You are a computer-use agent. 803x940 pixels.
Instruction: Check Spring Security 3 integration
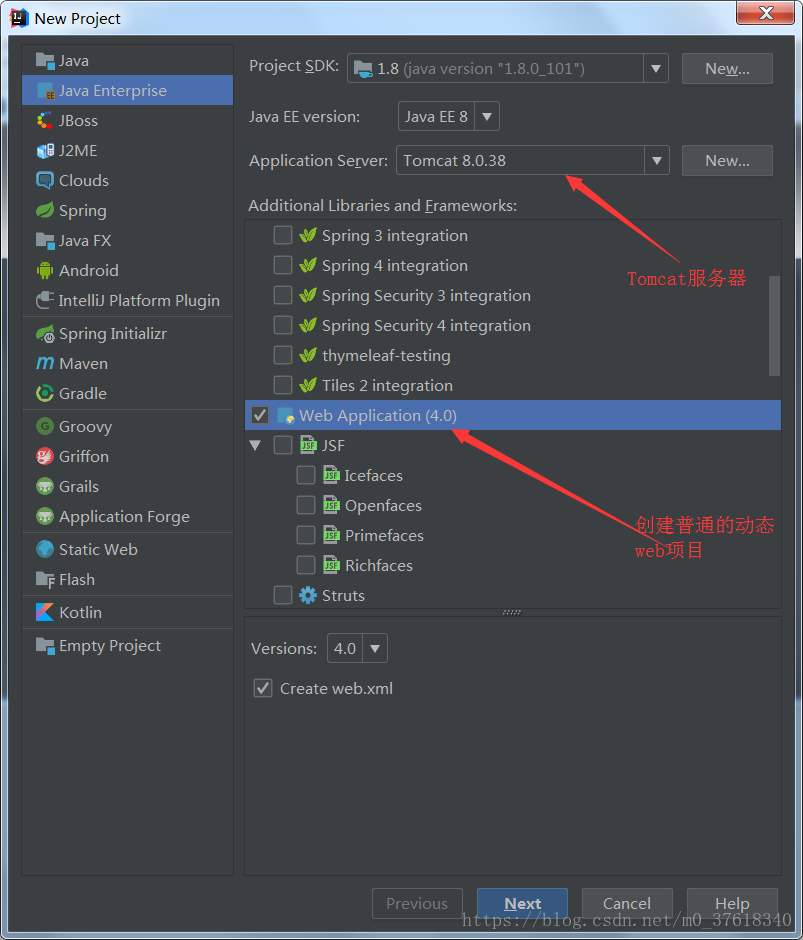[x=283, y=295]
